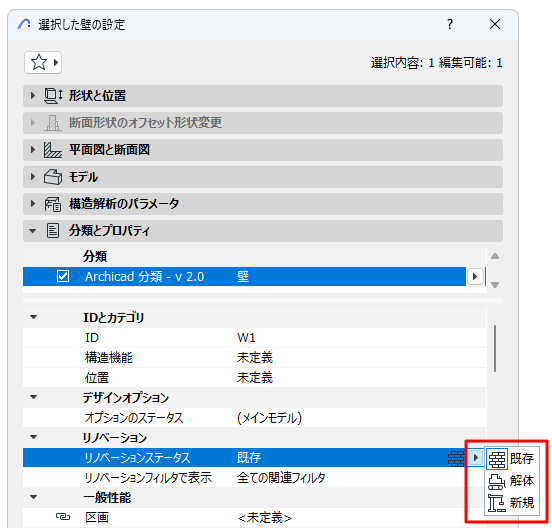
Task: Select the リノベーションフィルタで表示 row label
Action: point(148,478)
